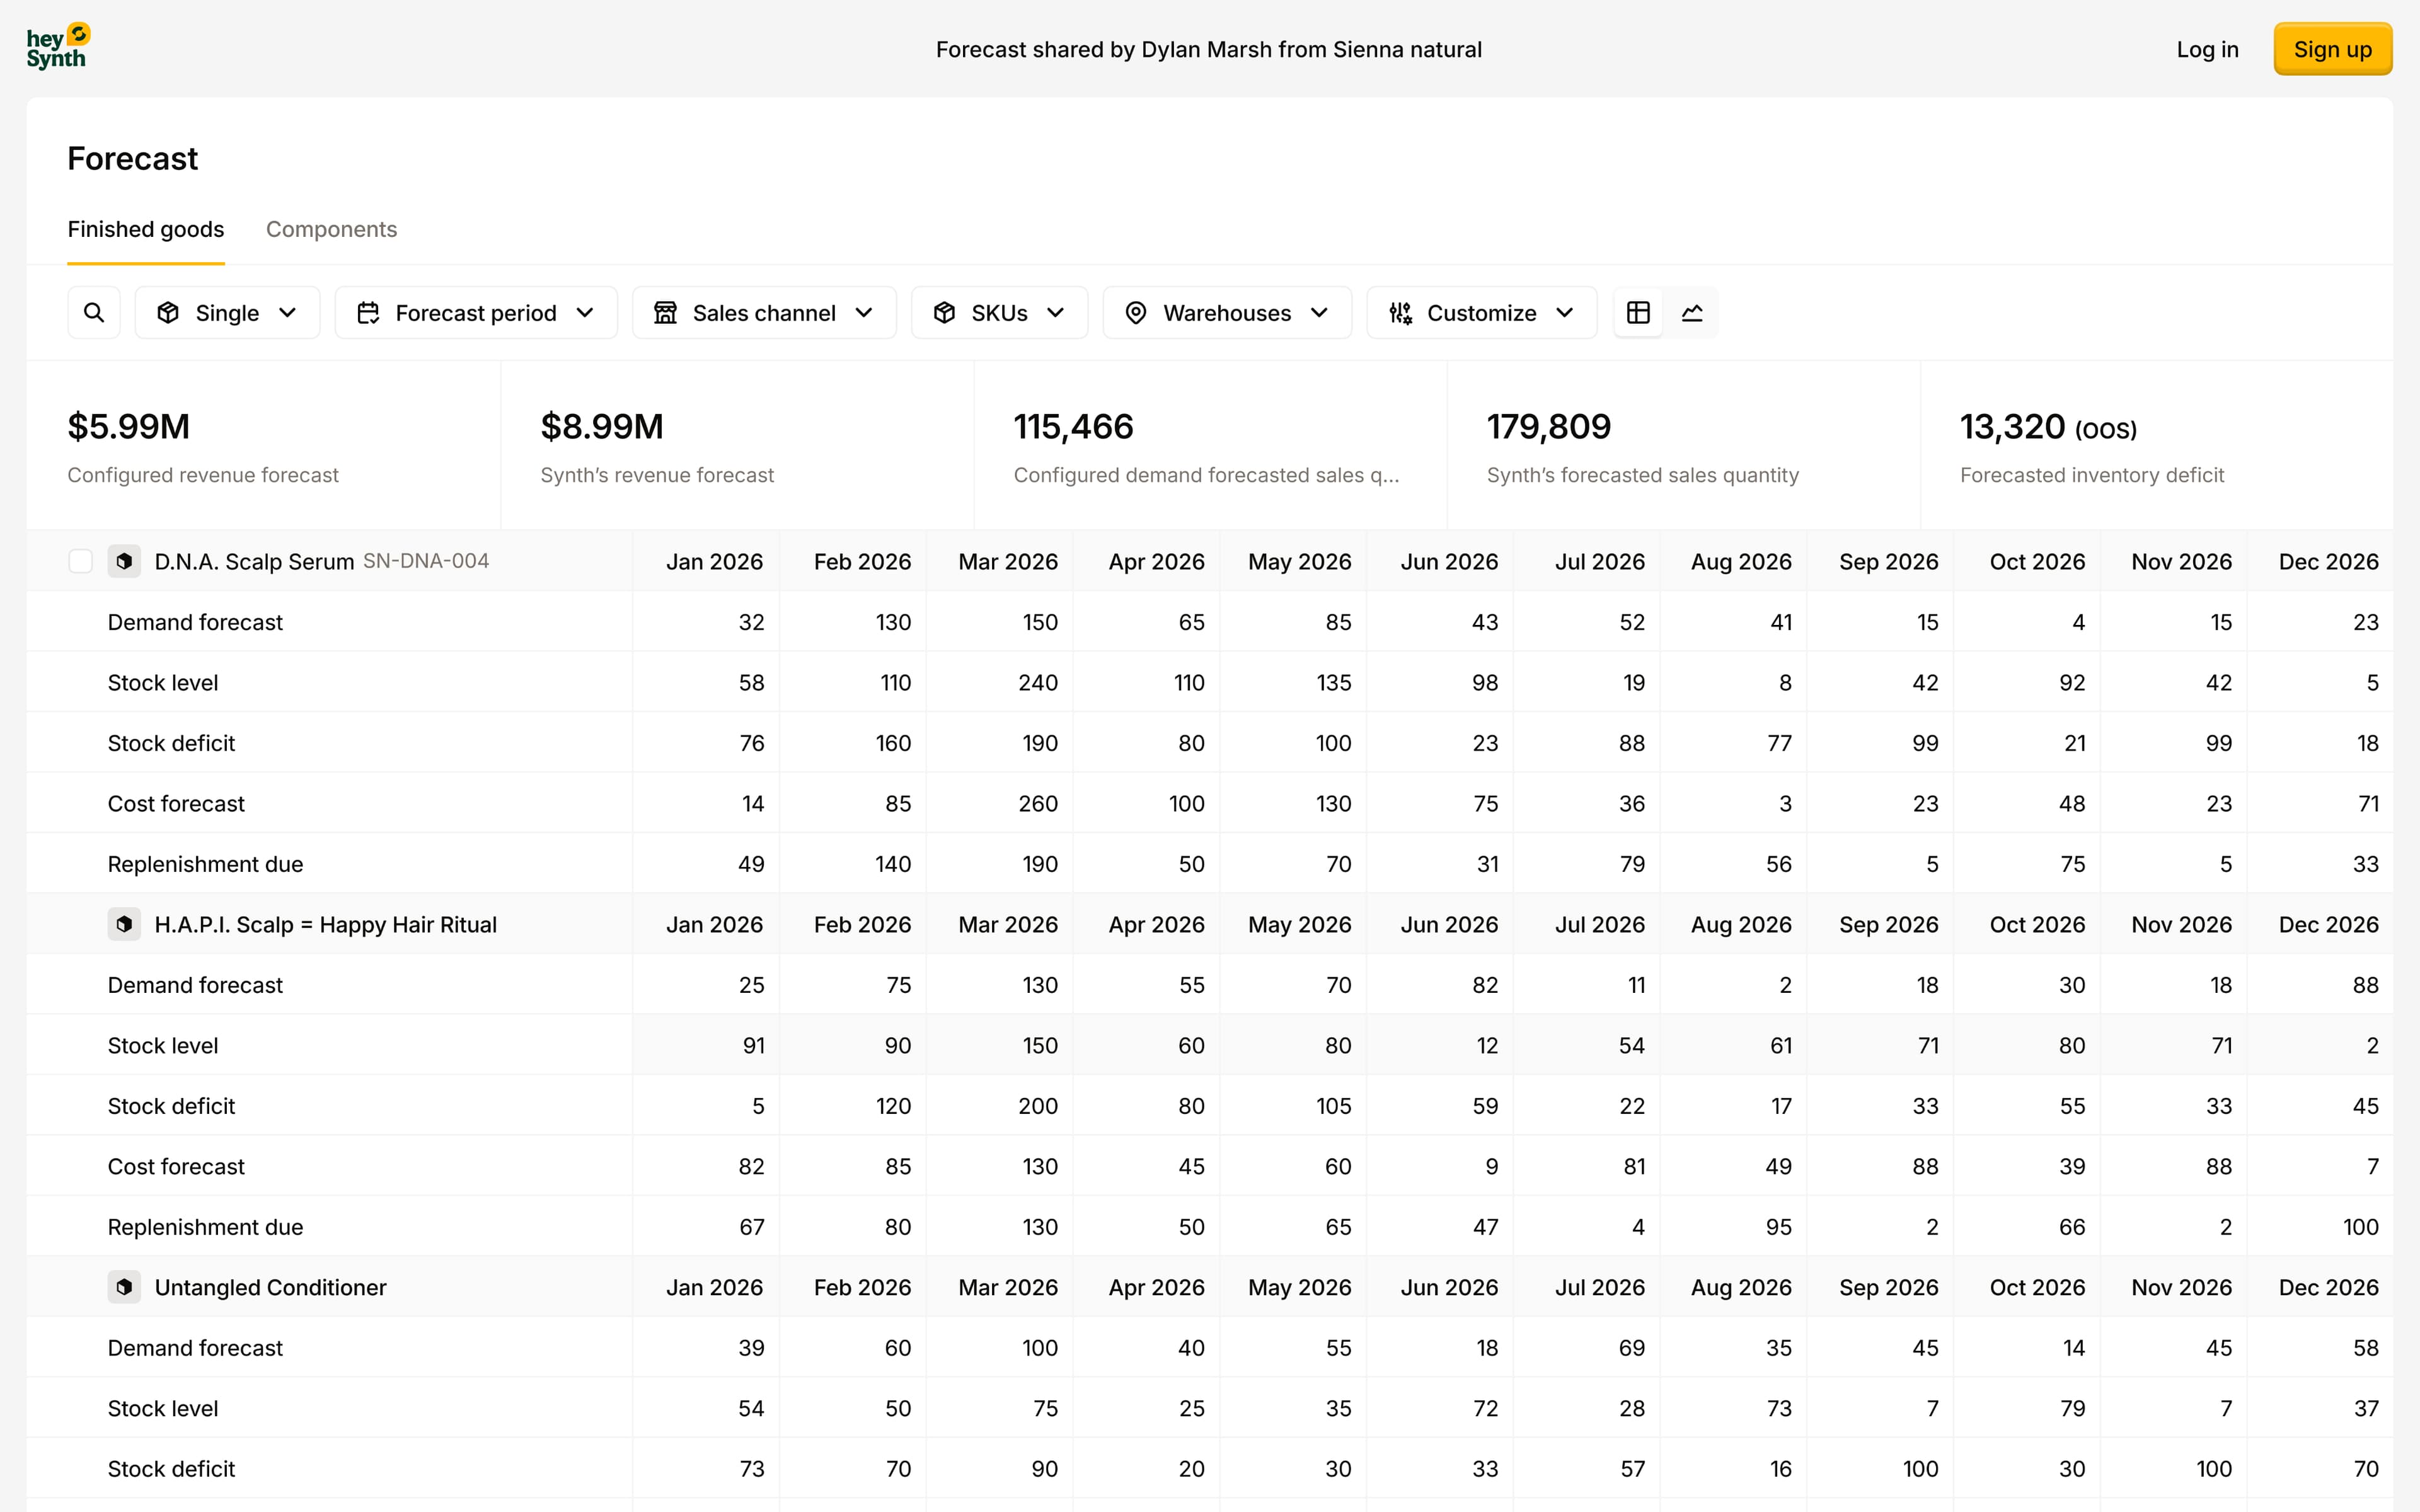Click the heySynth logo
2420x1512 pixels.
click(58, 48)
